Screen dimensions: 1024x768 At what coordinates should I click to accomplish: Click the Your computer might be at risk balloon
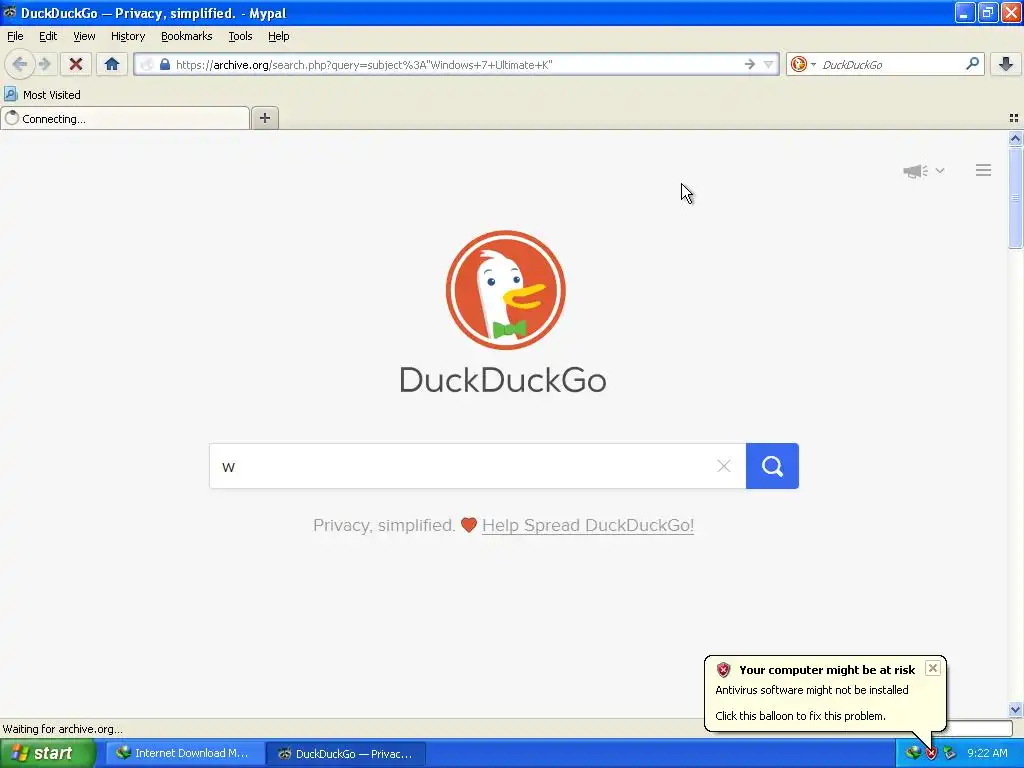point(825,693)
